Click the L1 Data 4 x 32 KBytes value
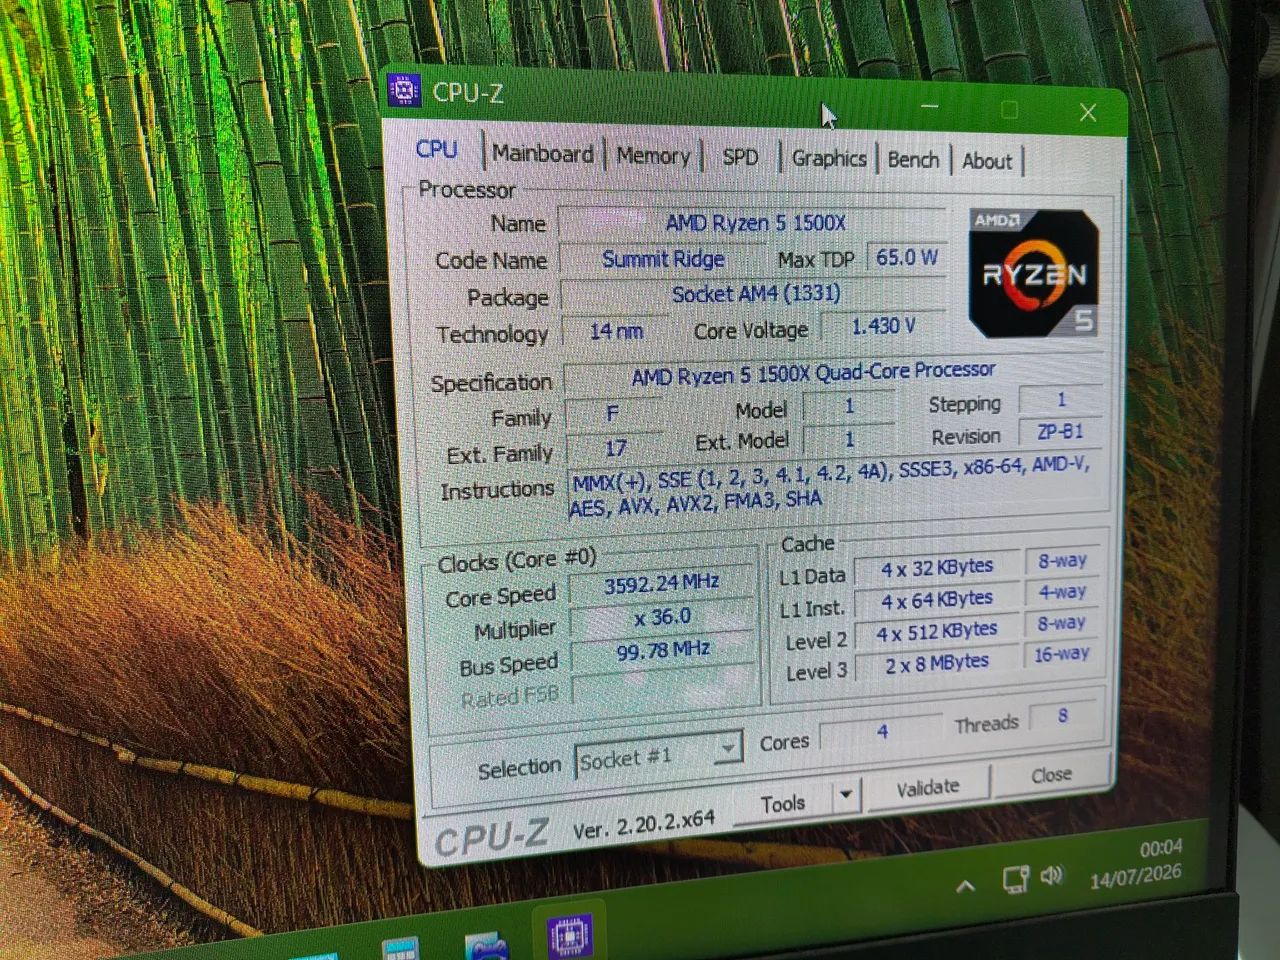1280x960 pixels. coord(936,568)
